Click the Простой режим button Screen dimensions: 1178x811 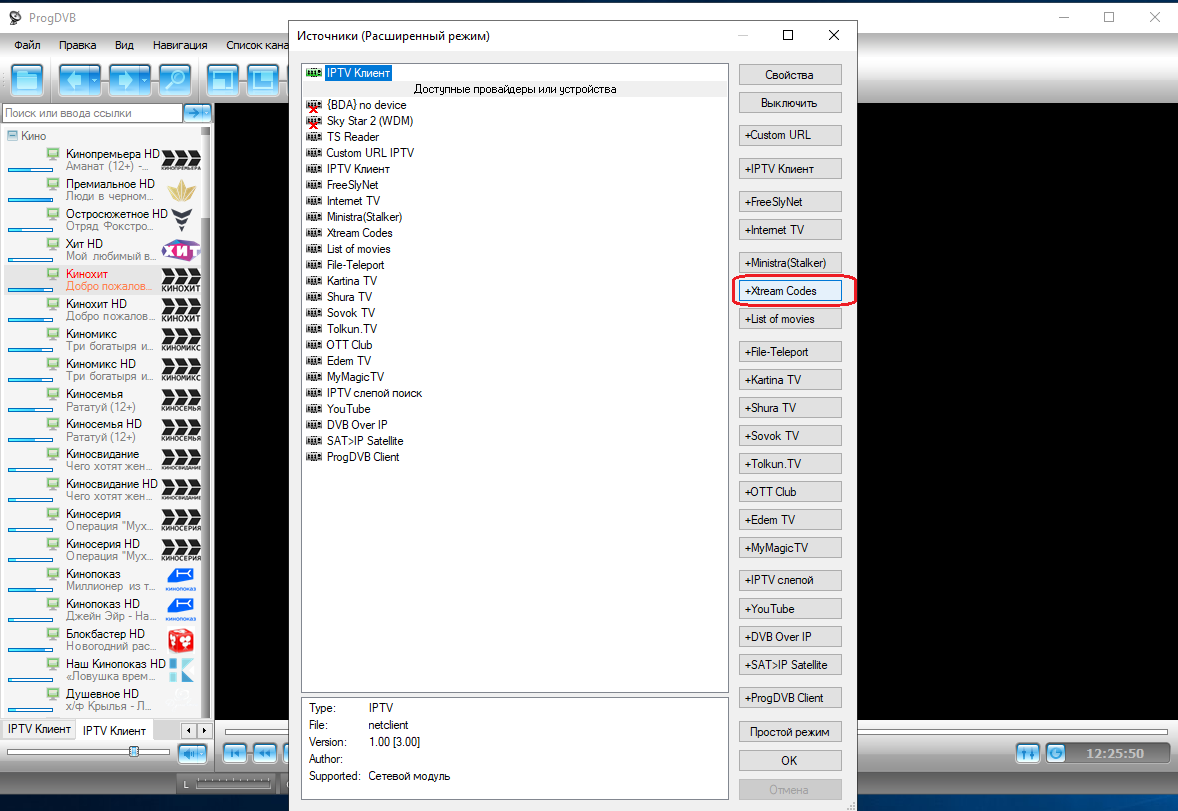(790, 732)
